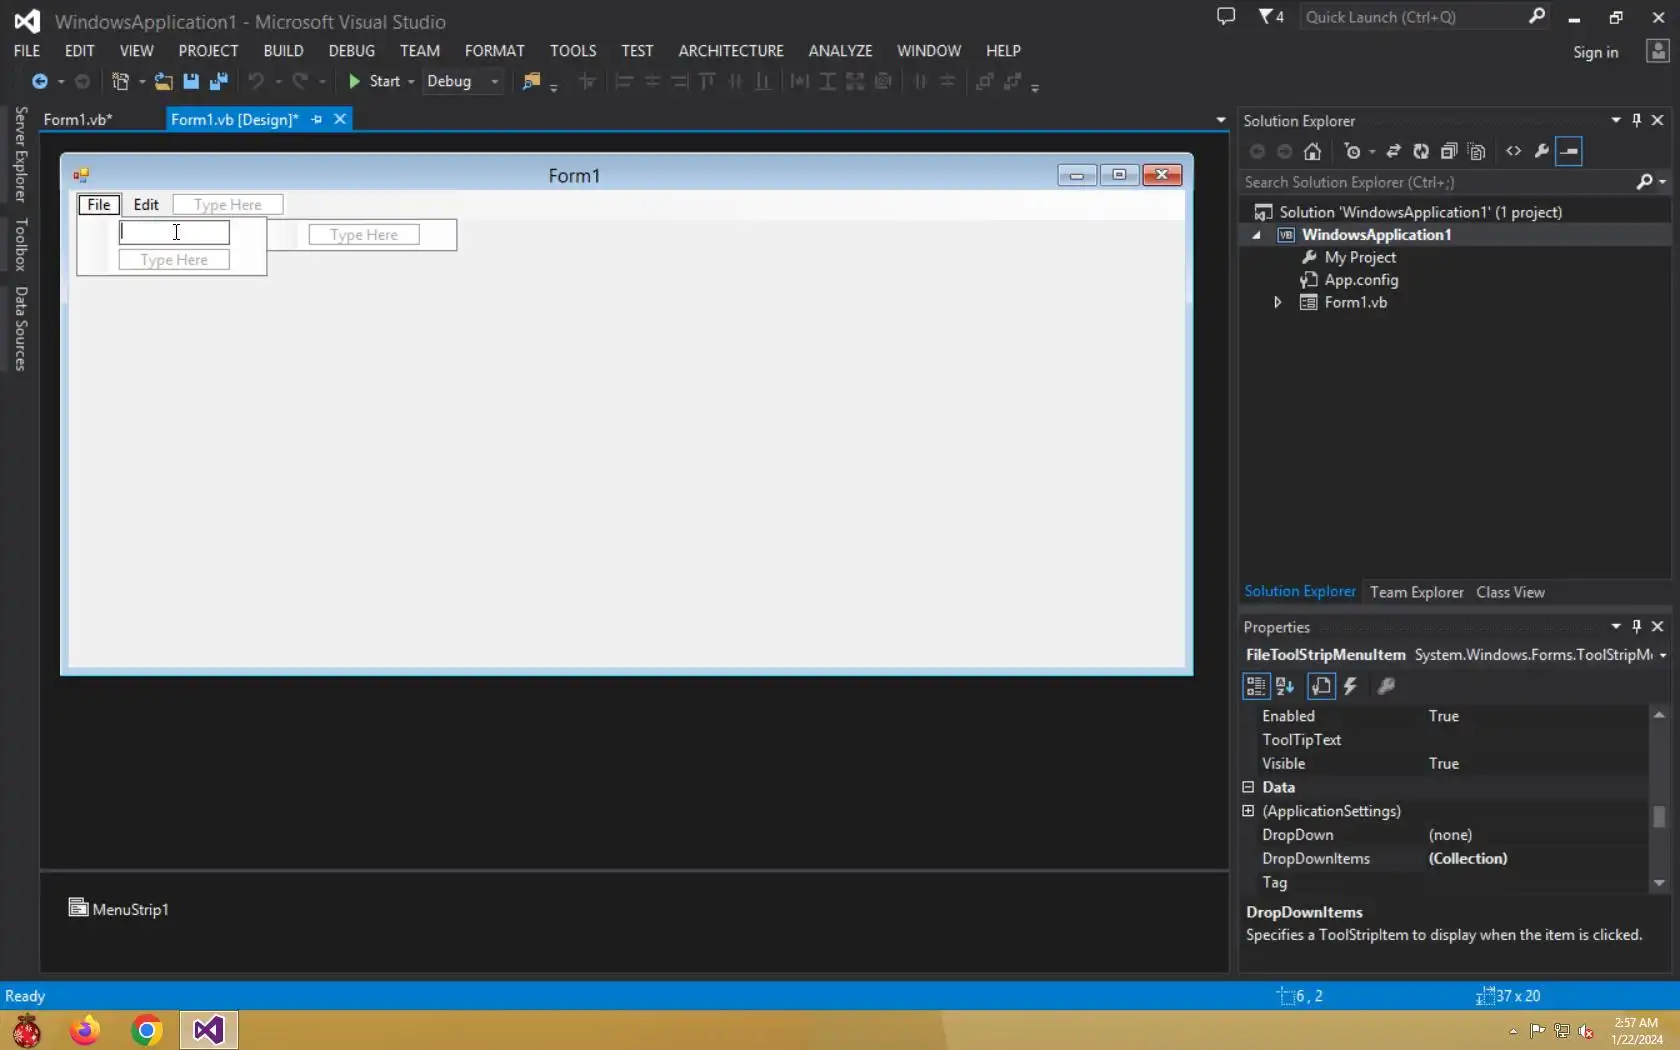Expand the Form1.vb tree node
This screenshot has width=1680, height=1050.
point(1277,302)
